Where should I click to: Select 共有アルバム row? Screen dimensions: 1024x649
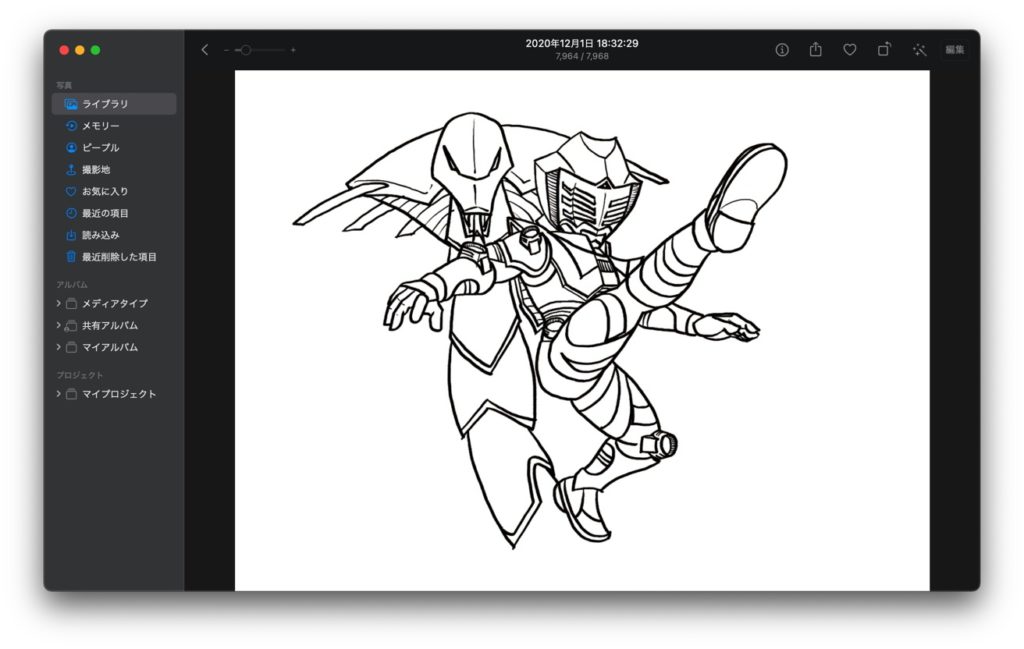pyautogui.click(x=114, y=325)
